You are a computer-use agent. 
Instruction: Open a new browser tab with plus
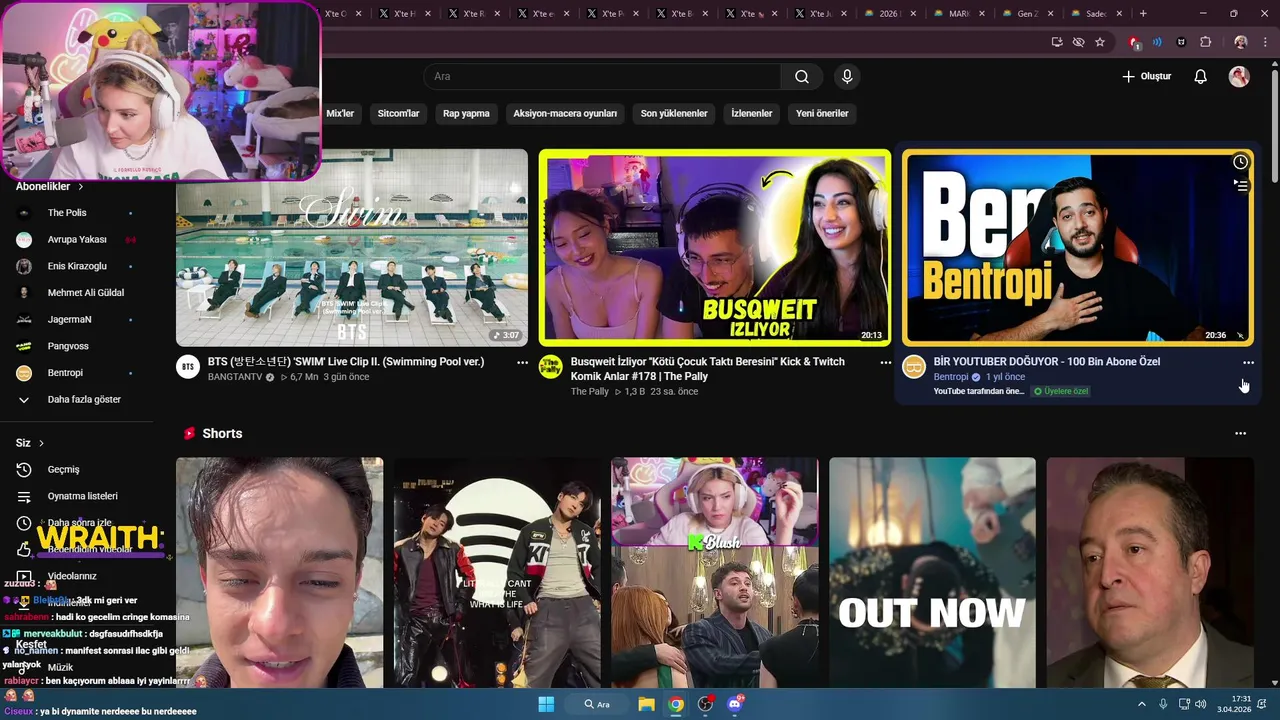click(x=1143, y=14)
